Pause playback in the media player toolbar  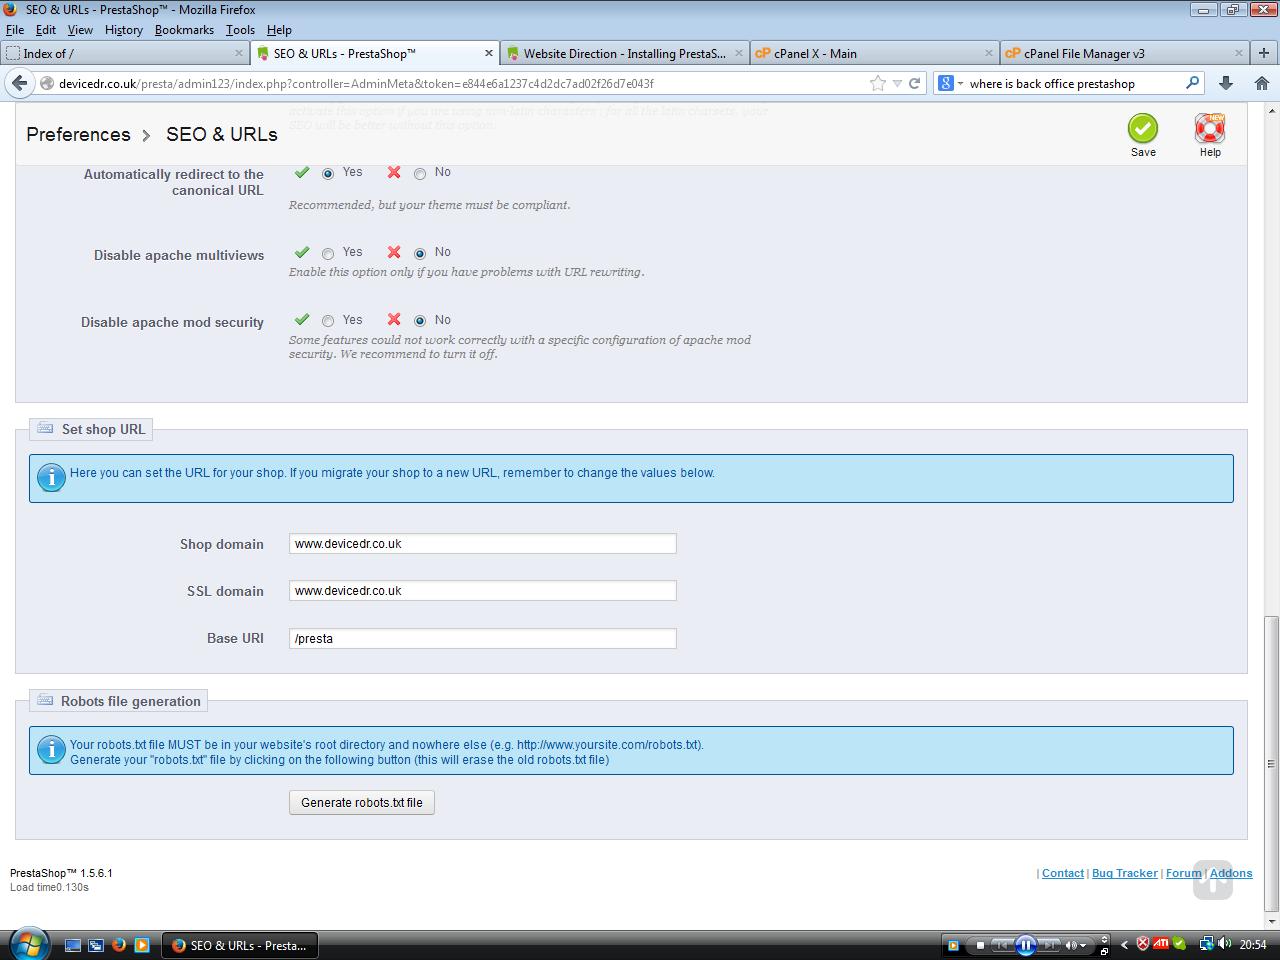(x=1025, y=945)
